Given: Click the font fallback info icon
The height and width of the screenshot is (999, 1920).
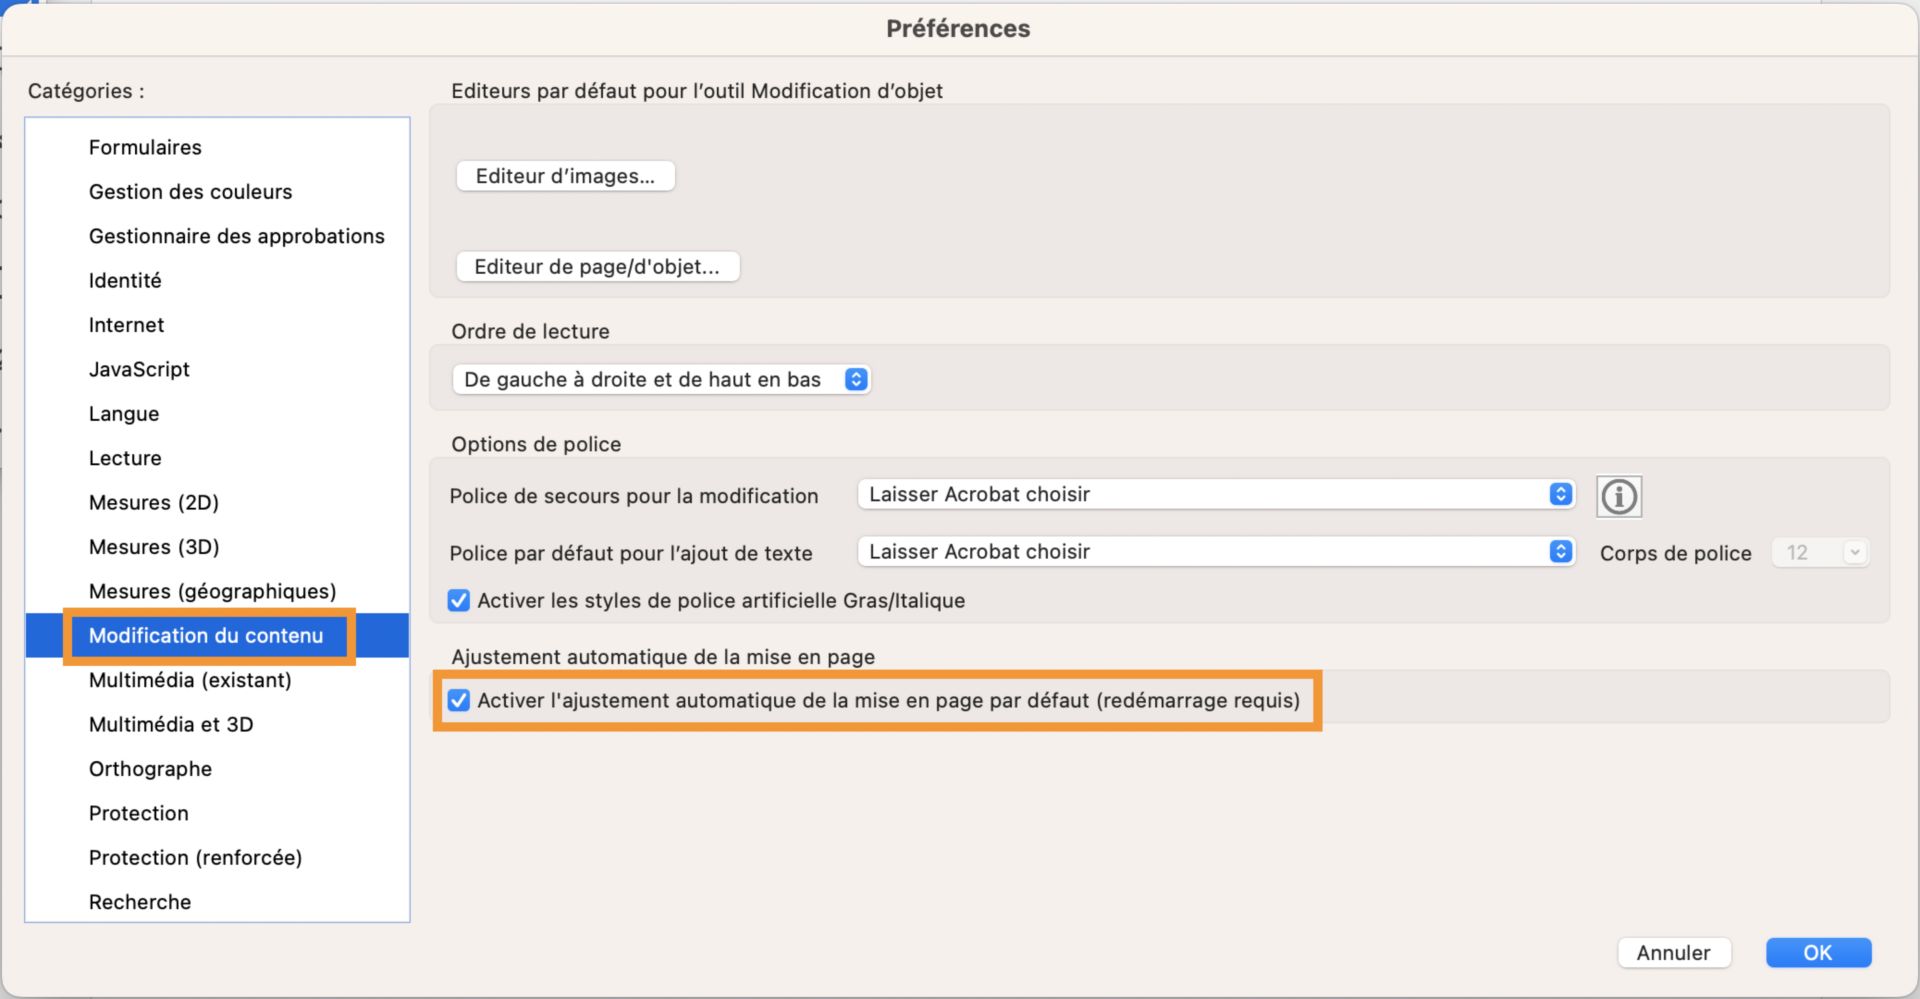Looking at the screenshot, I should pos(1618,496).
